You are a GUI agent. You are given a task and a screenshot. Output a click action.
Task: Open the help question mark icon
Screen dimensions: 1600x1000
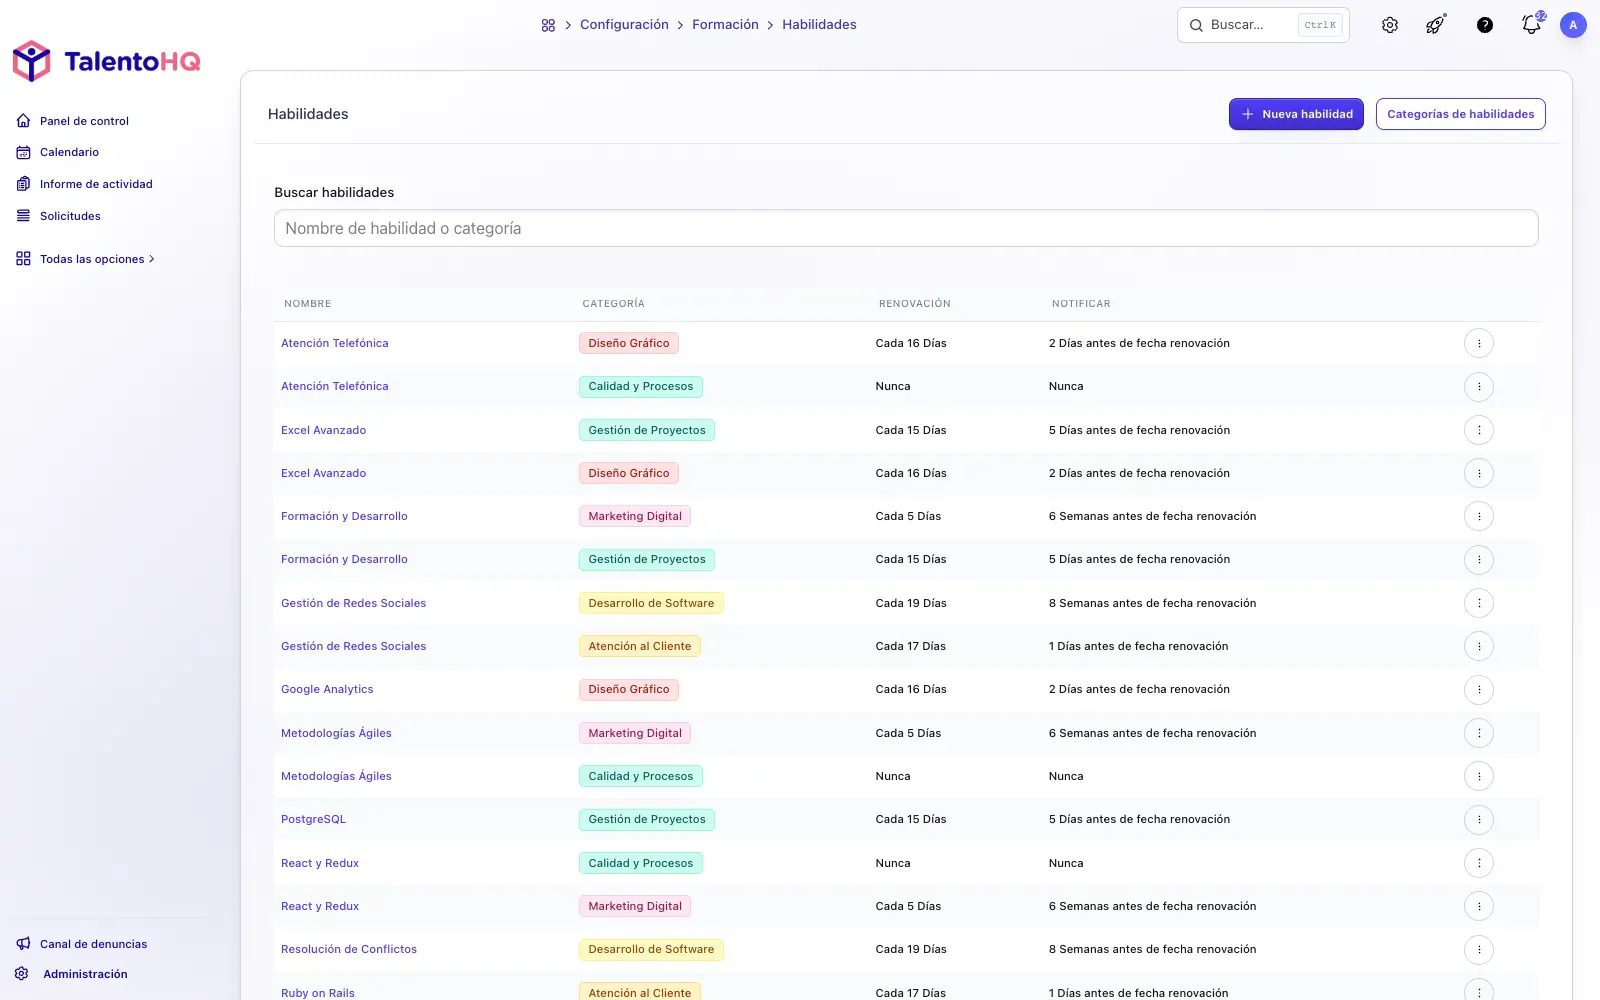[1485, 25]
